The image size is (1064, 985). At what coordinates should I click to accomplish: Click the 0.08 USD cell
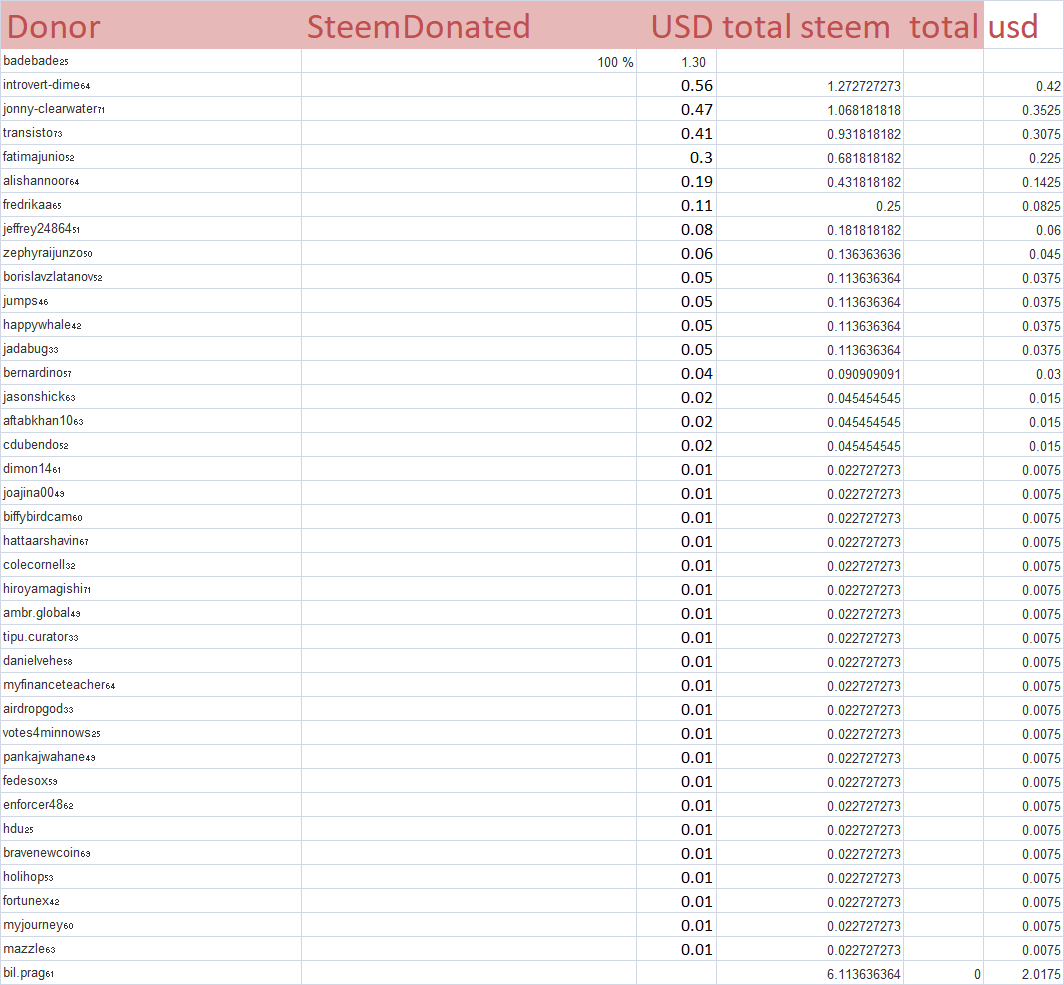tap(677, 229)
